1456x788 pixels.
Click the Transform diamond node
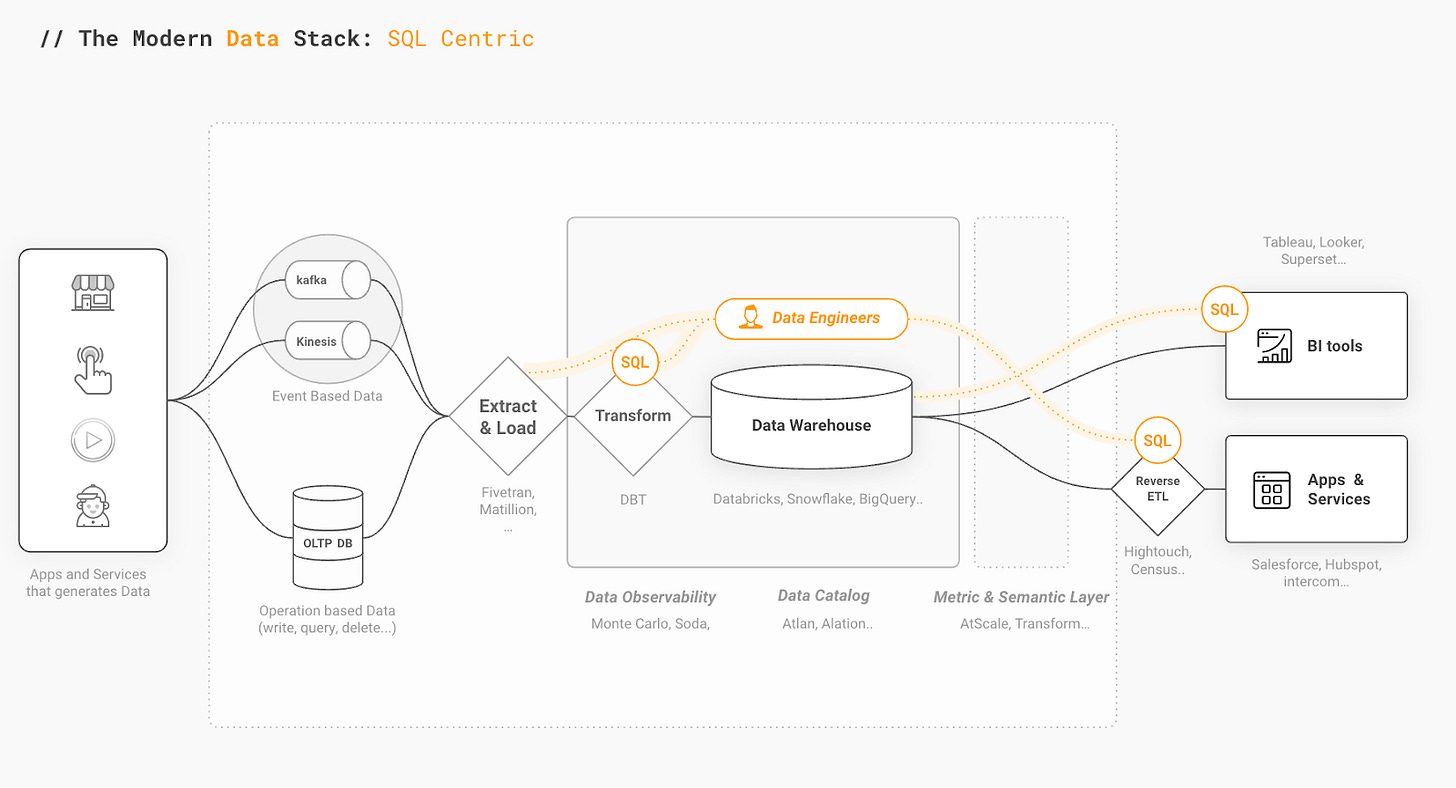pyautogui.click(x=633, y=416)
